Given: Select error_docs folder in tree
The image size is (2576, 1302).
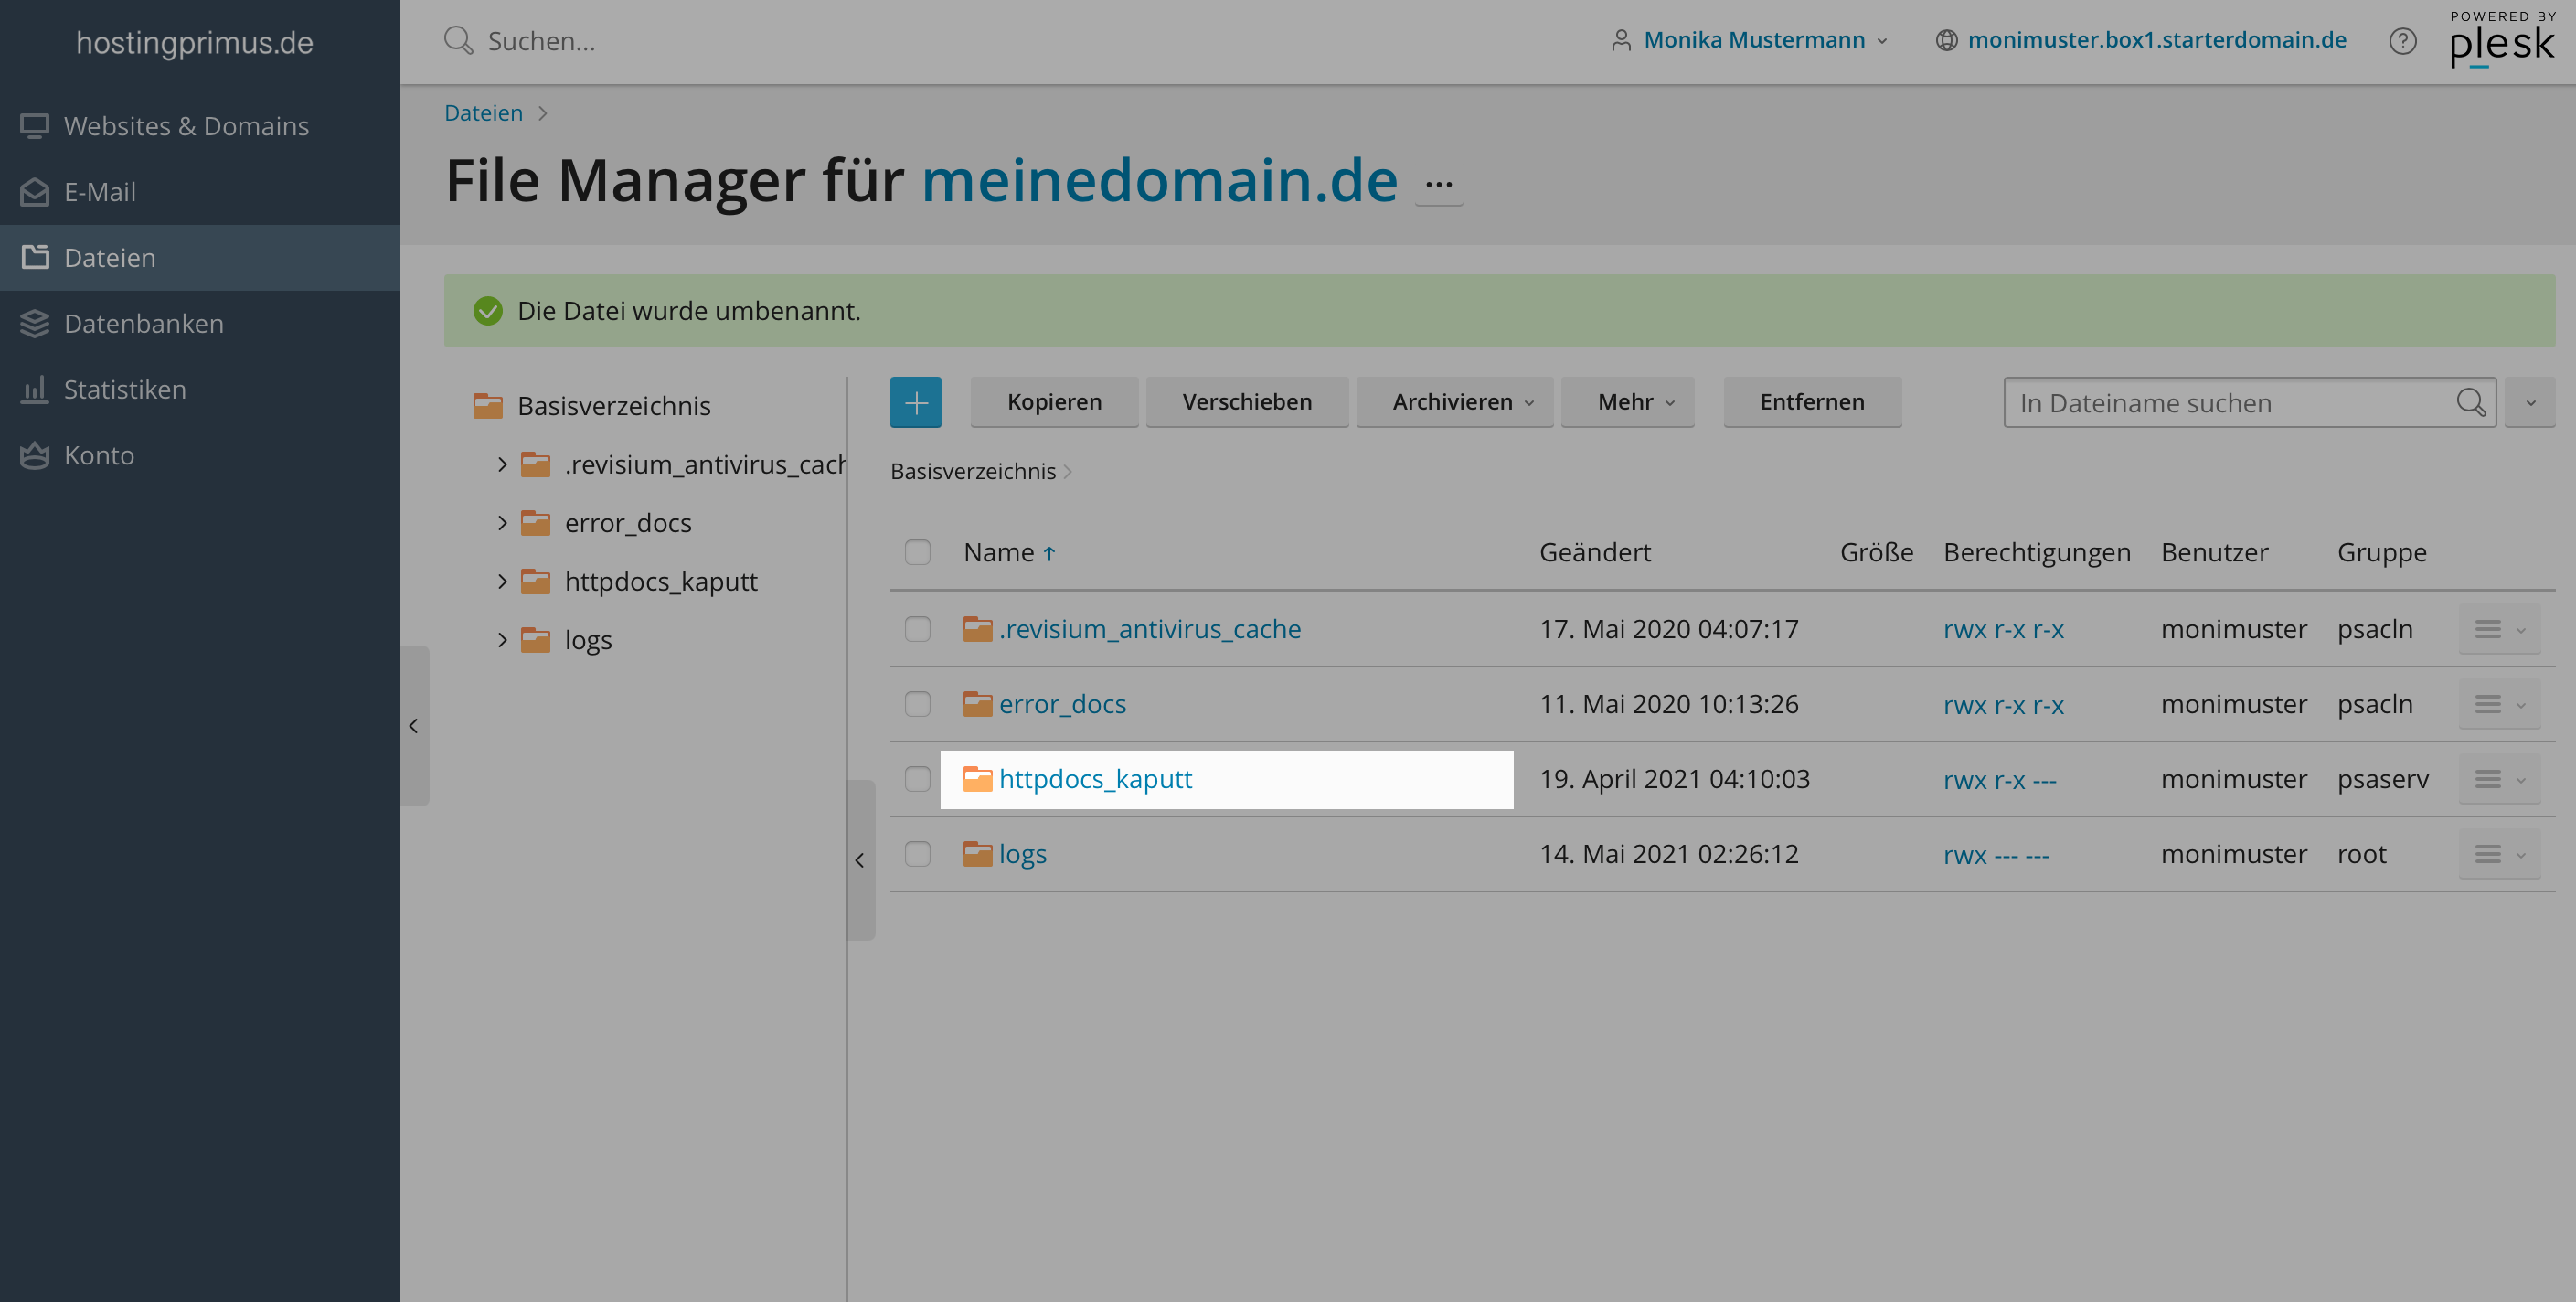Looking at the screenshot, I should click(628, 523).
